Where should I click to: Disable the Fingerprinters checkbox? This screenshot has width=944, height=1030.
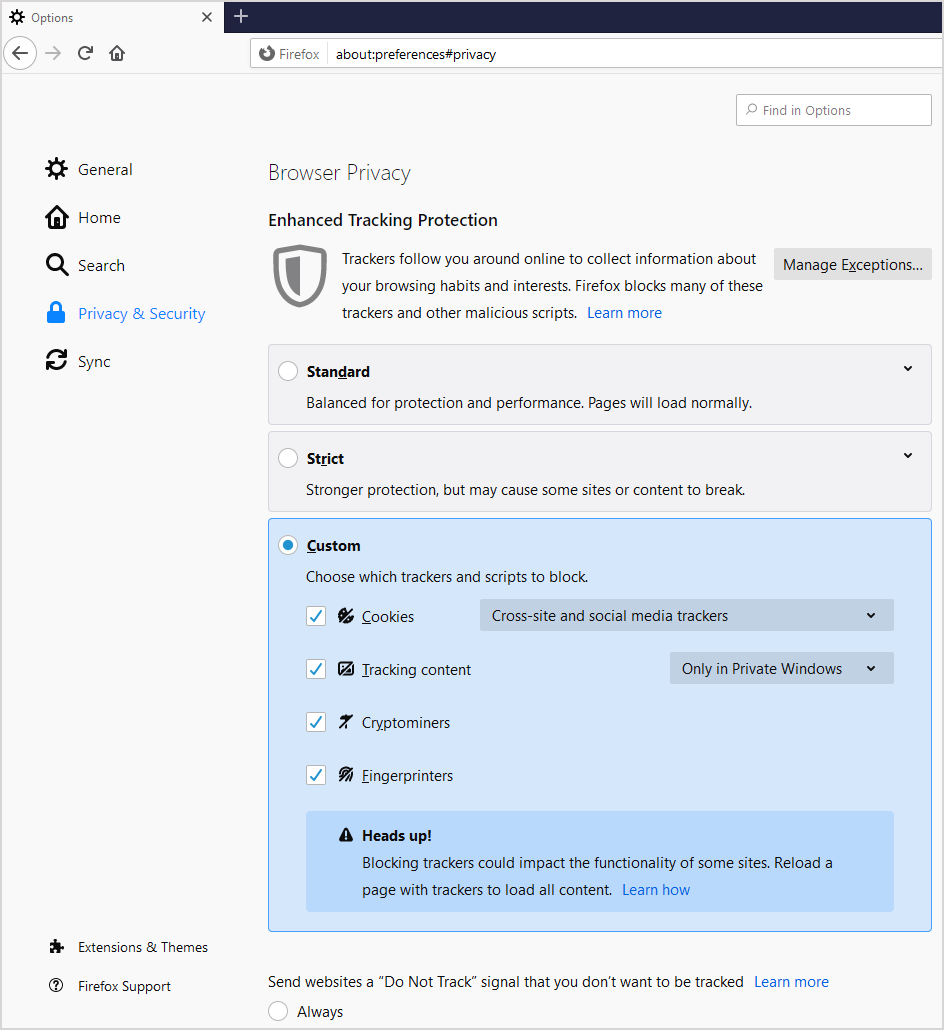click(316, 775)
